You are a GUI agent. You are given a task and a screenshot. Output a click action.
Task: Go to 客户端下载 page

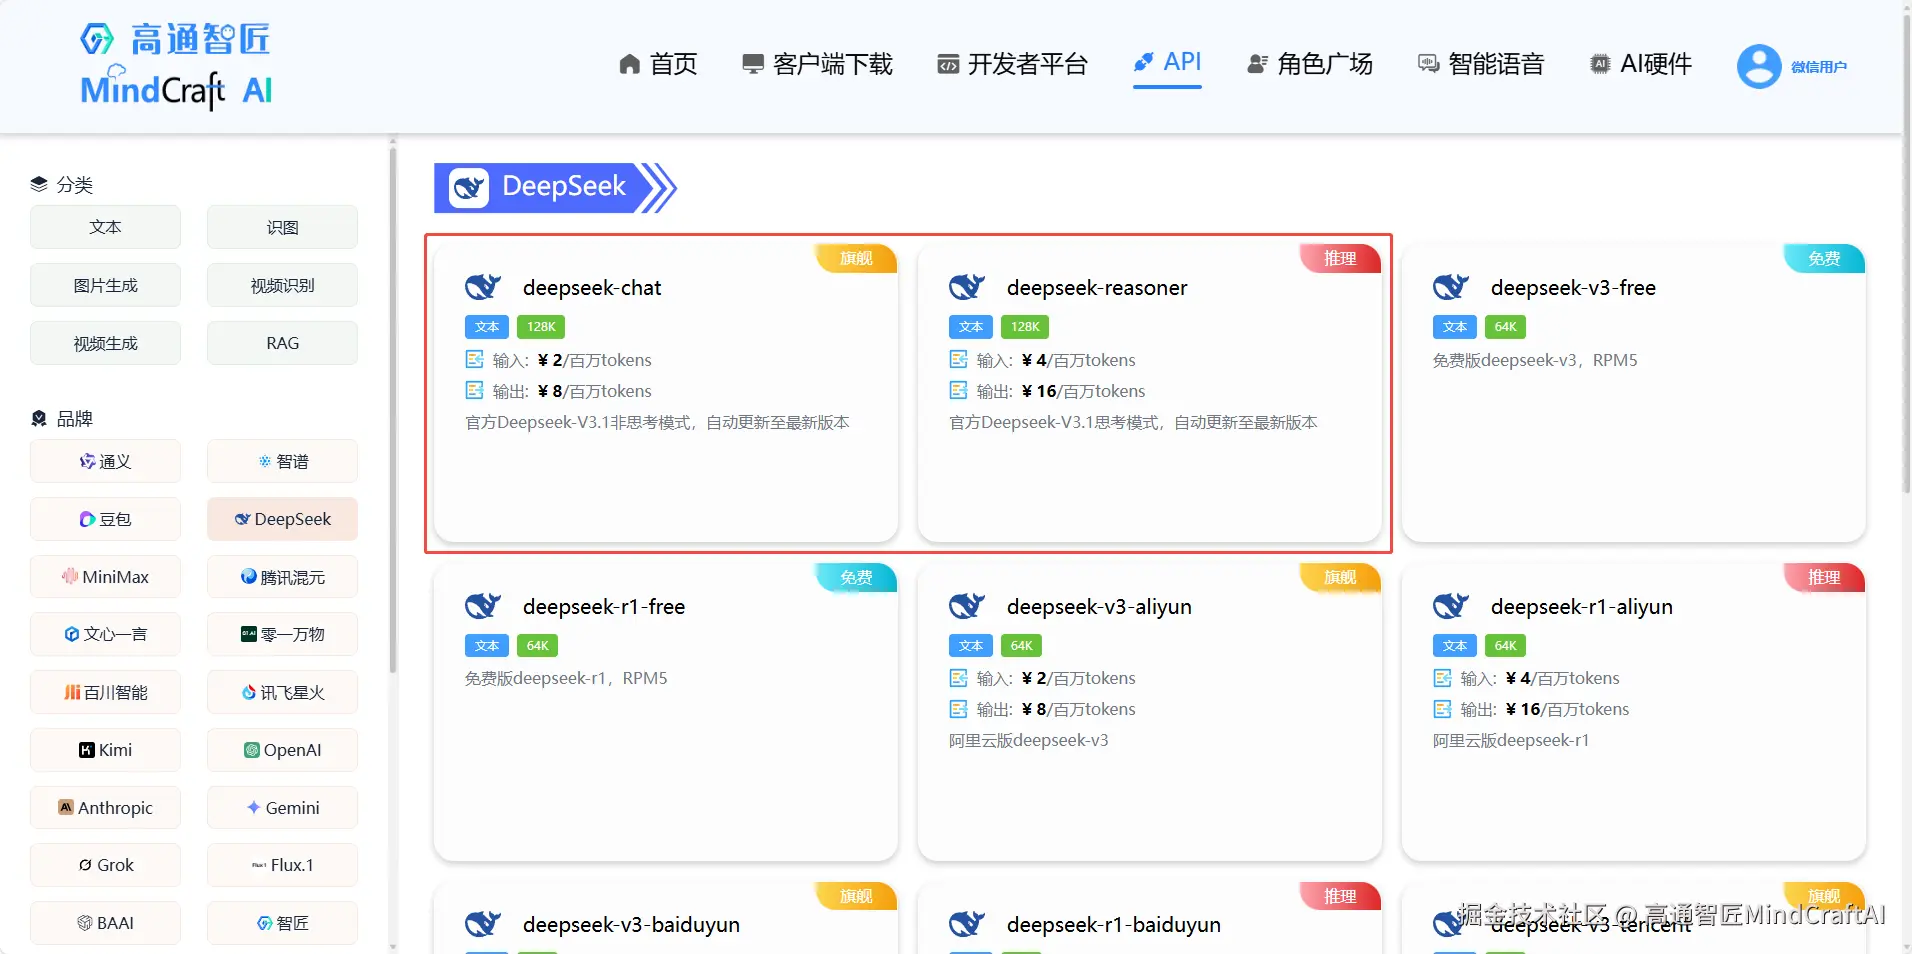click(x=817, y=64)
